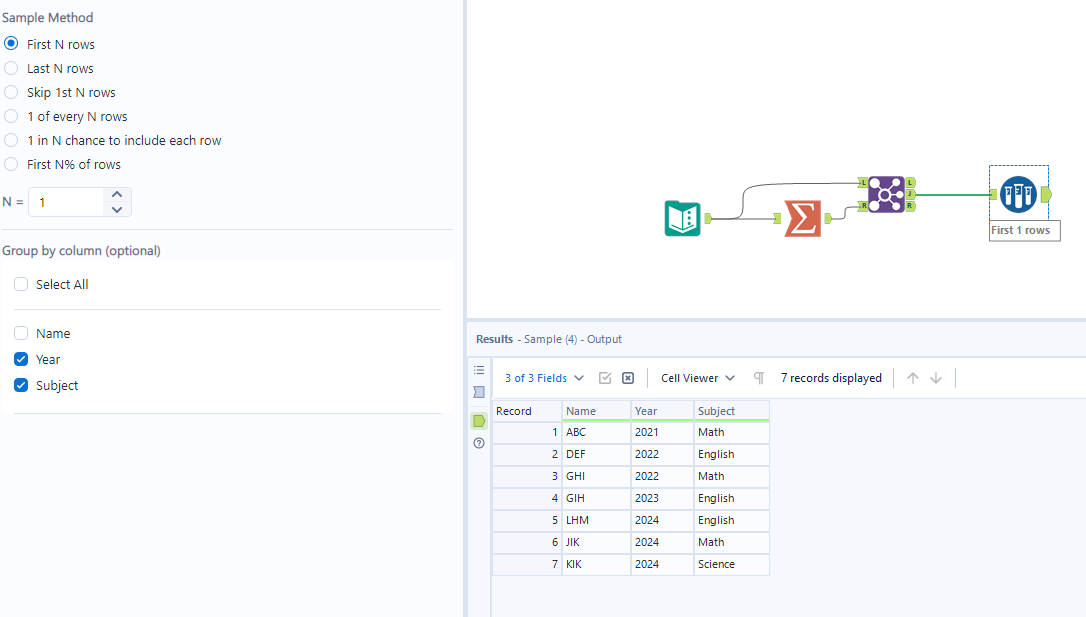Enable the Select All grouping checkbox

click(20, 283)
